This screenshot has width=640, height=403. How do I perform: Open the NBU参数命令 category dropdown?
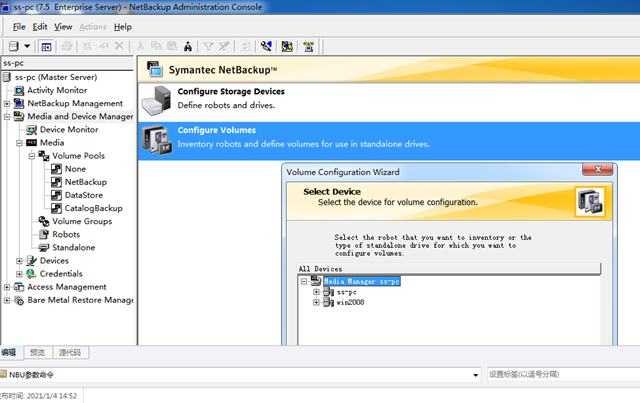[476, 375]
